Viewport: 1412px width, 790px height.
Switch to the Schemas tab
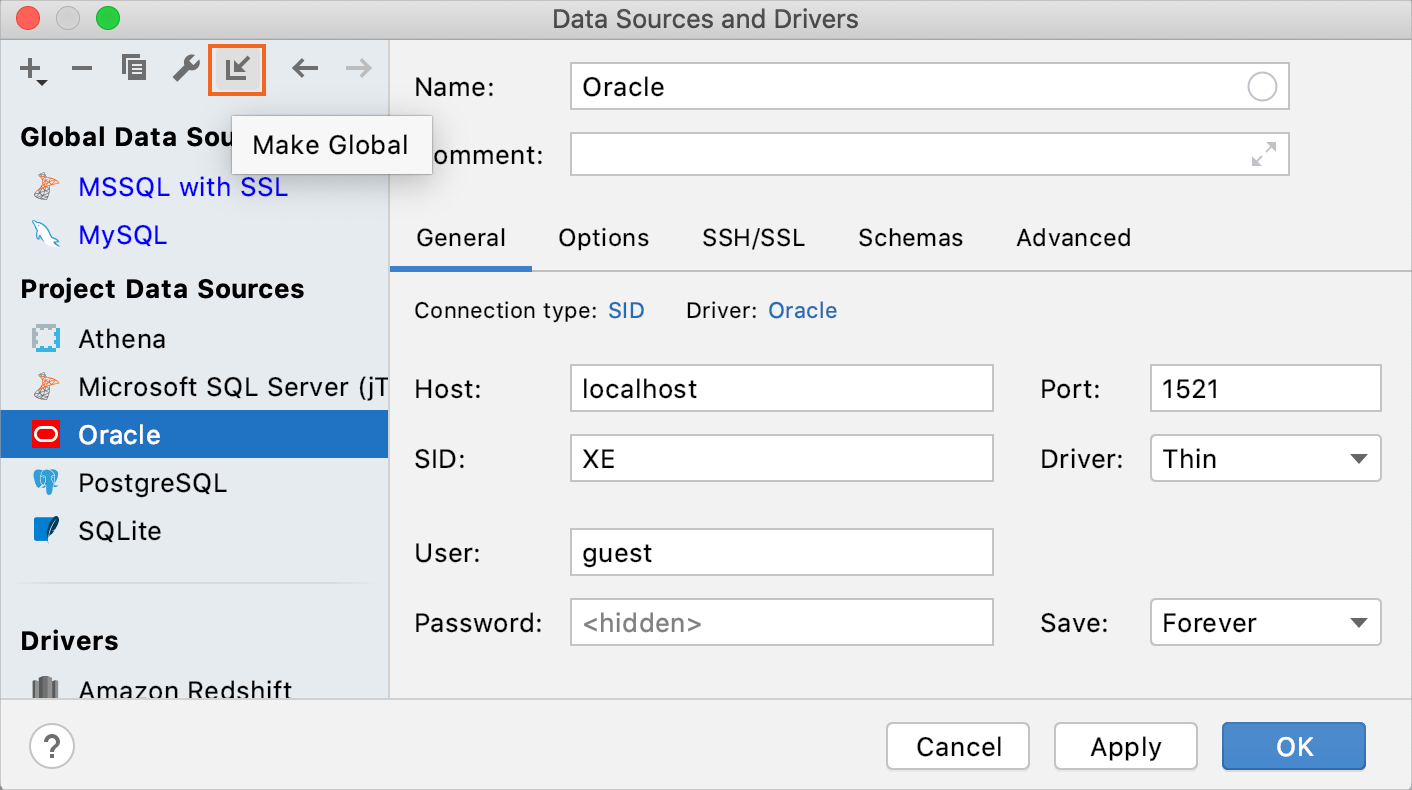pos(909,238)
